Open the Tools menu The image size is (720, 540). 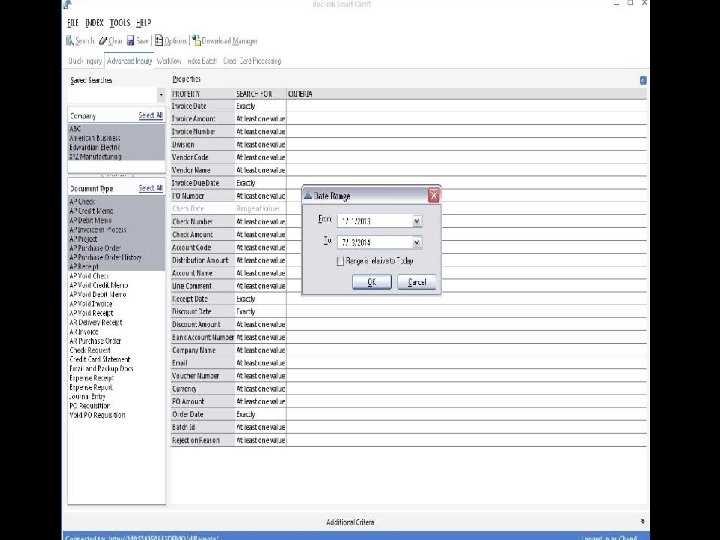coord(120,22)
